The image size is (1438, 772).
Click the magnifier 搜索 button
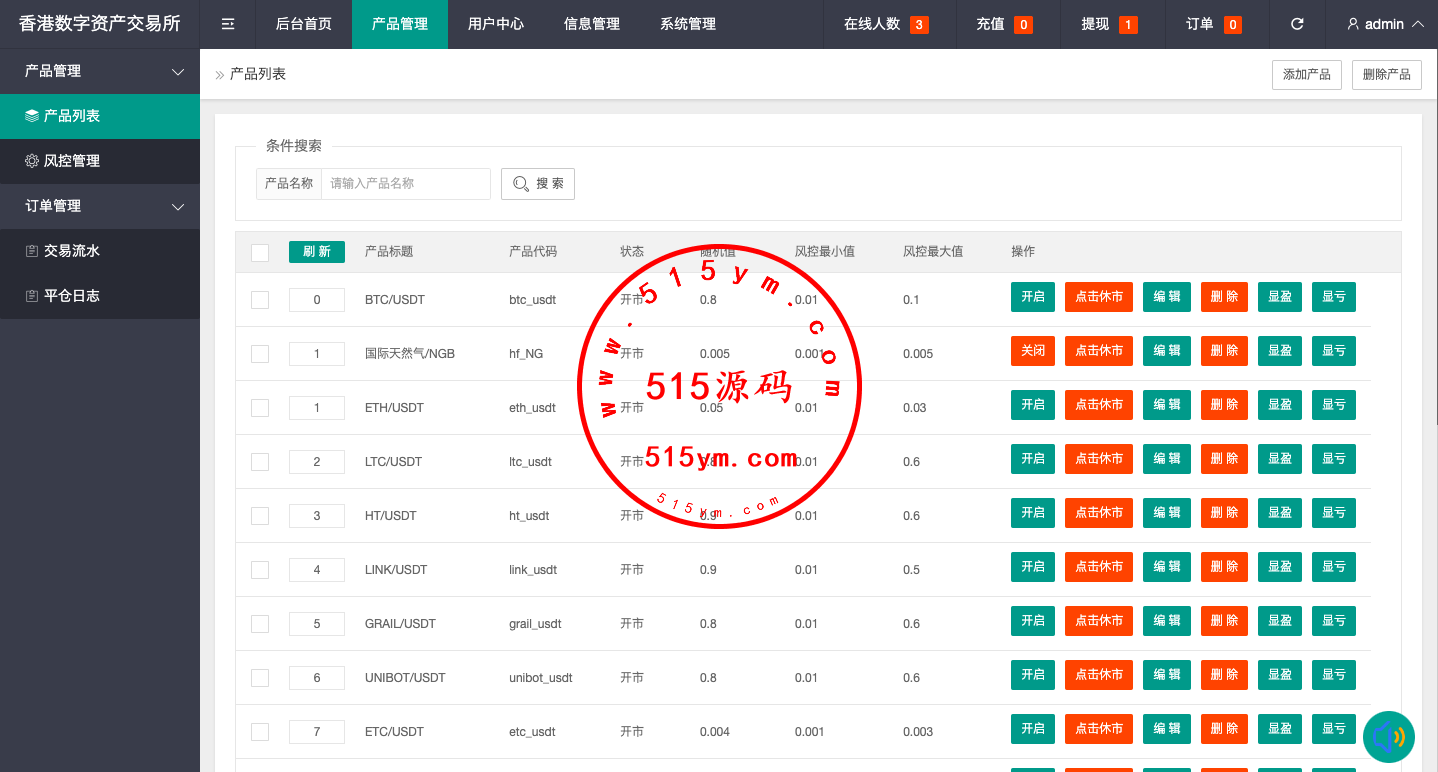(x=538, y=184)
